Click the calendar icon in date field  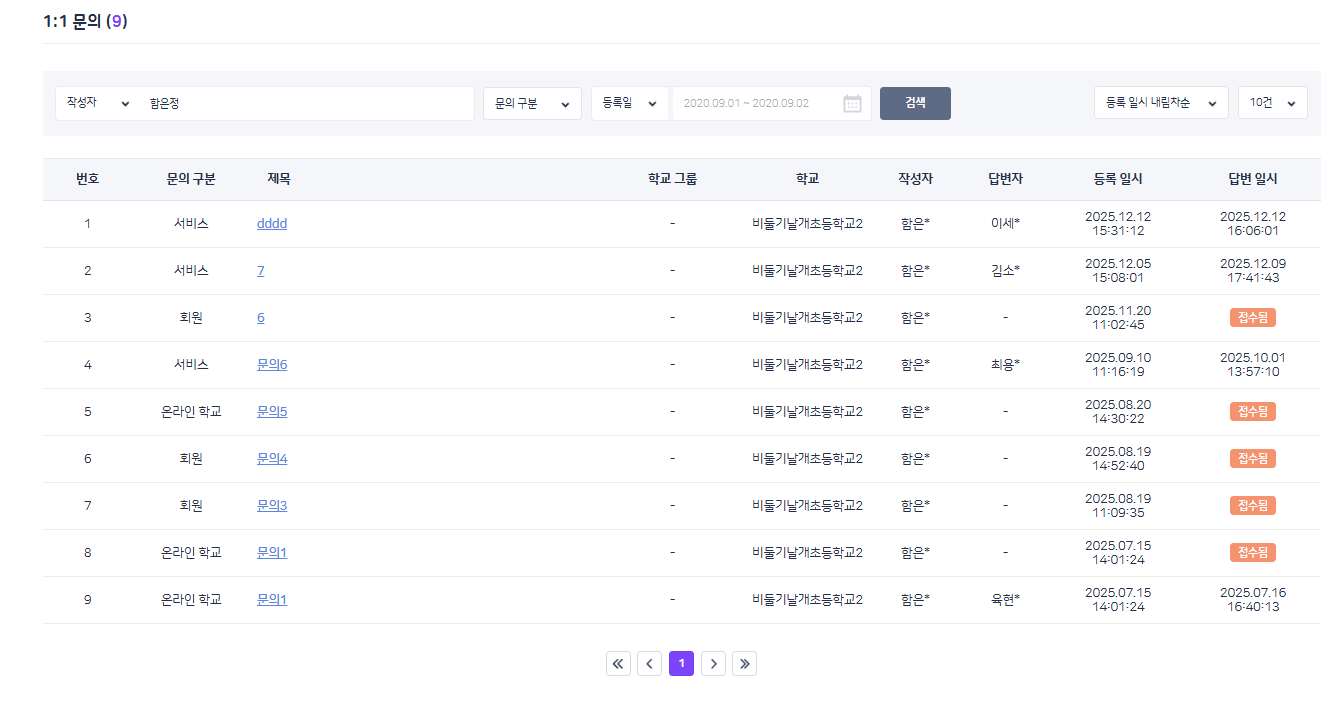[x=852, y=104]
